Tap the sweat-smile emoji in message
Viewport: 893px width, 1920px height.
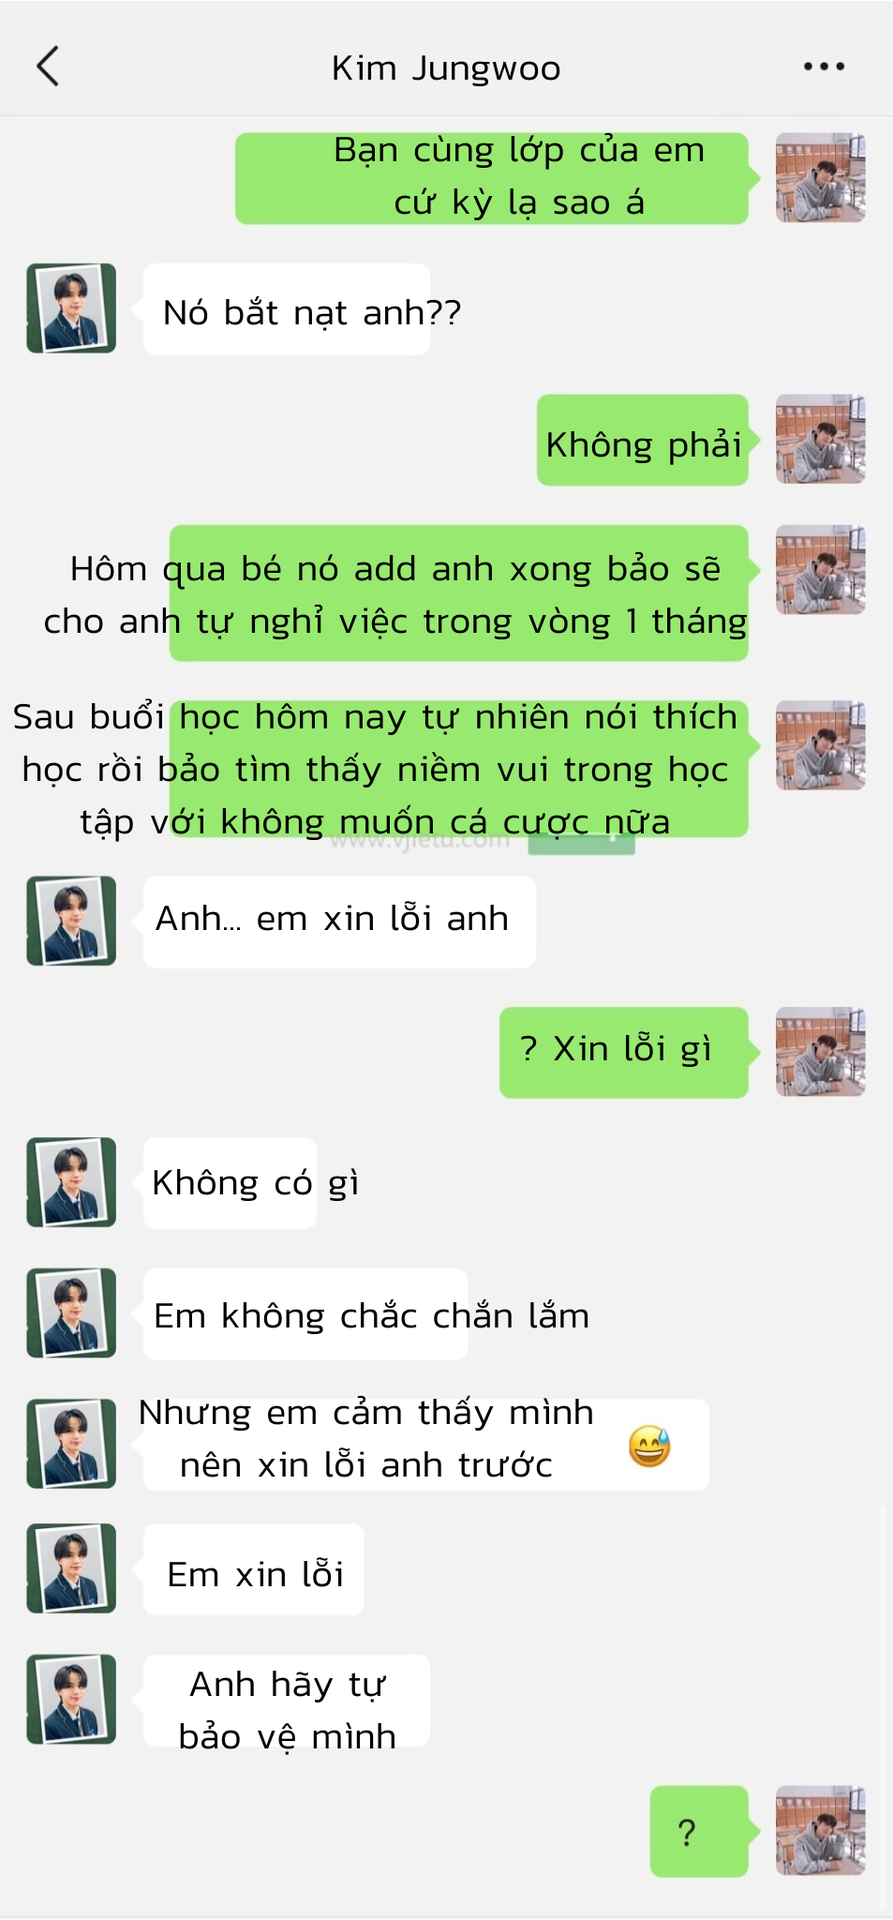(x=649, y=1446)
